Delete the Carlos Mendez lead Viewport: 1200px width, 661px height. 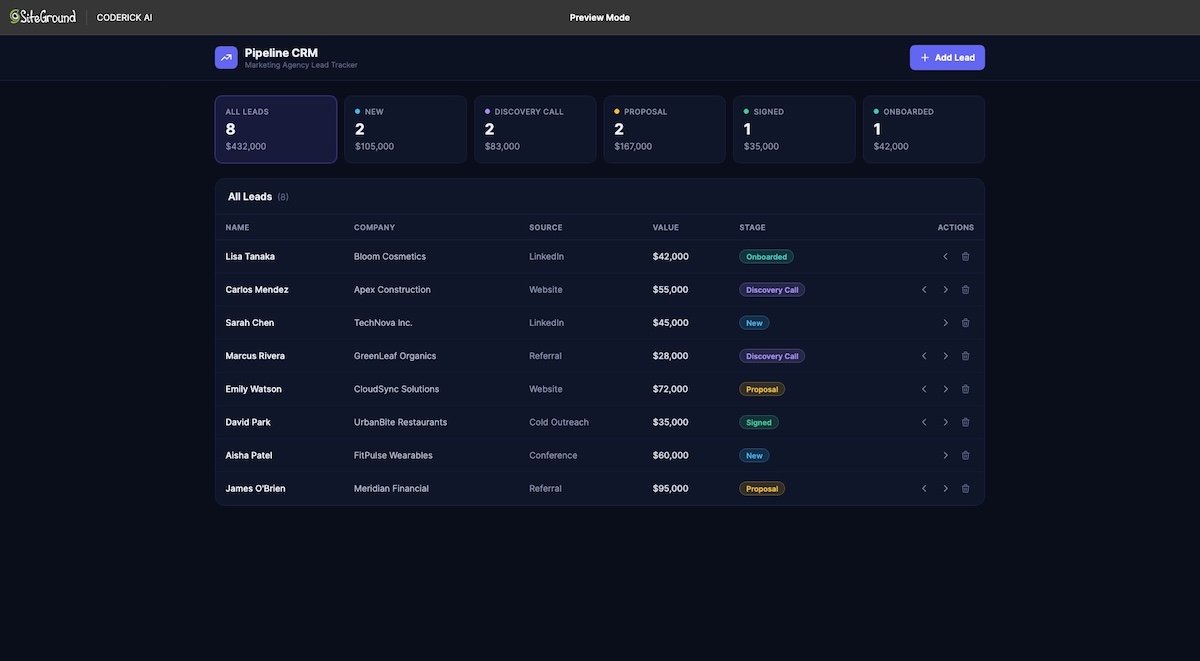pyautogui.click(x=965, y=290)
